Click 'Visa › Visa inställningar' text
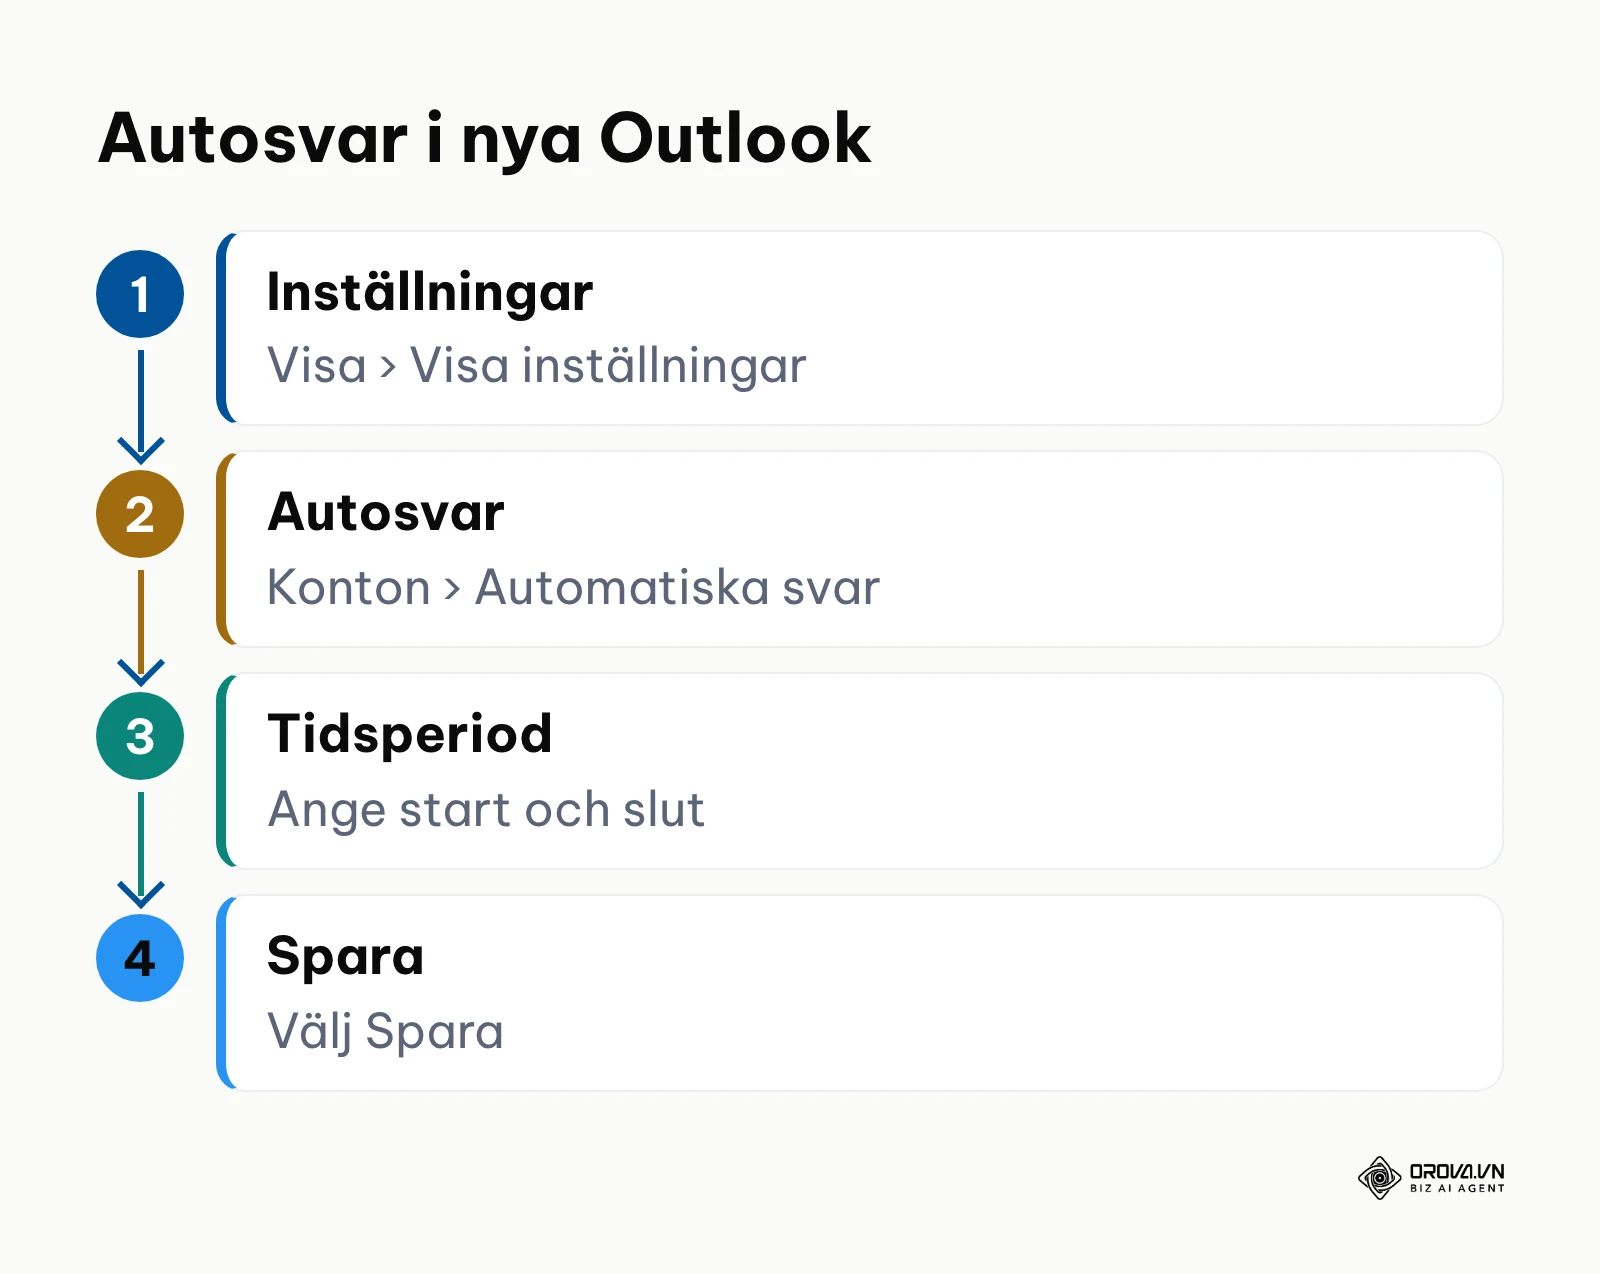 coord(537,366)
